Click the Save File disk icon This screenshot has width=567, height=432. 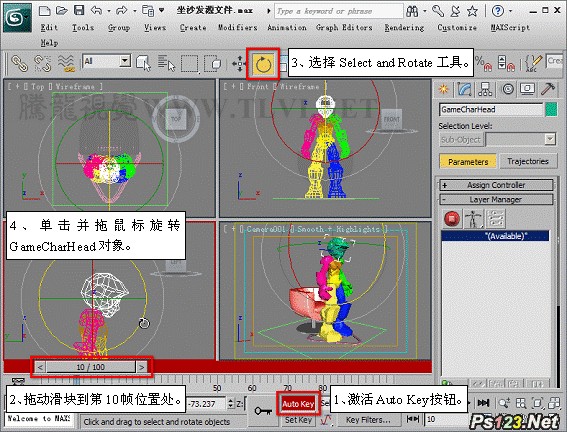(x=79, y=10)
